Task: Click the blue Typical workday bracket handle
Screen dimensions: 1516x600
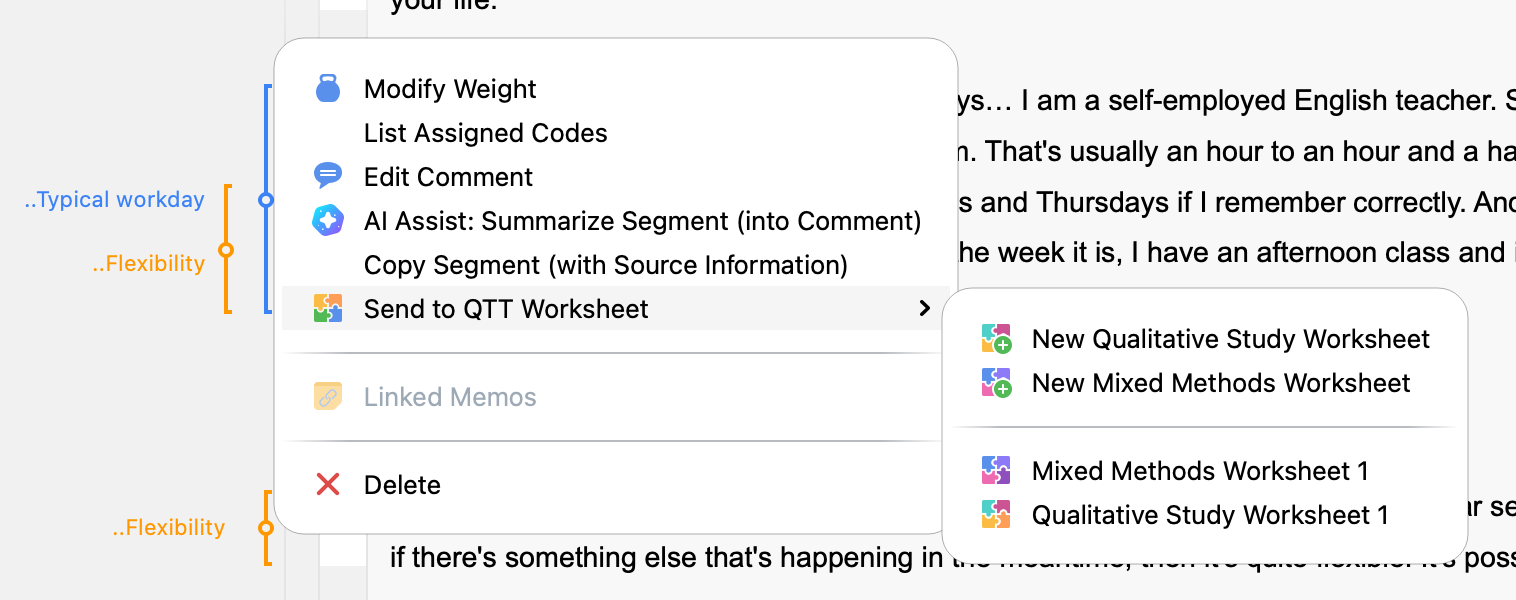Action: point(265,200)
